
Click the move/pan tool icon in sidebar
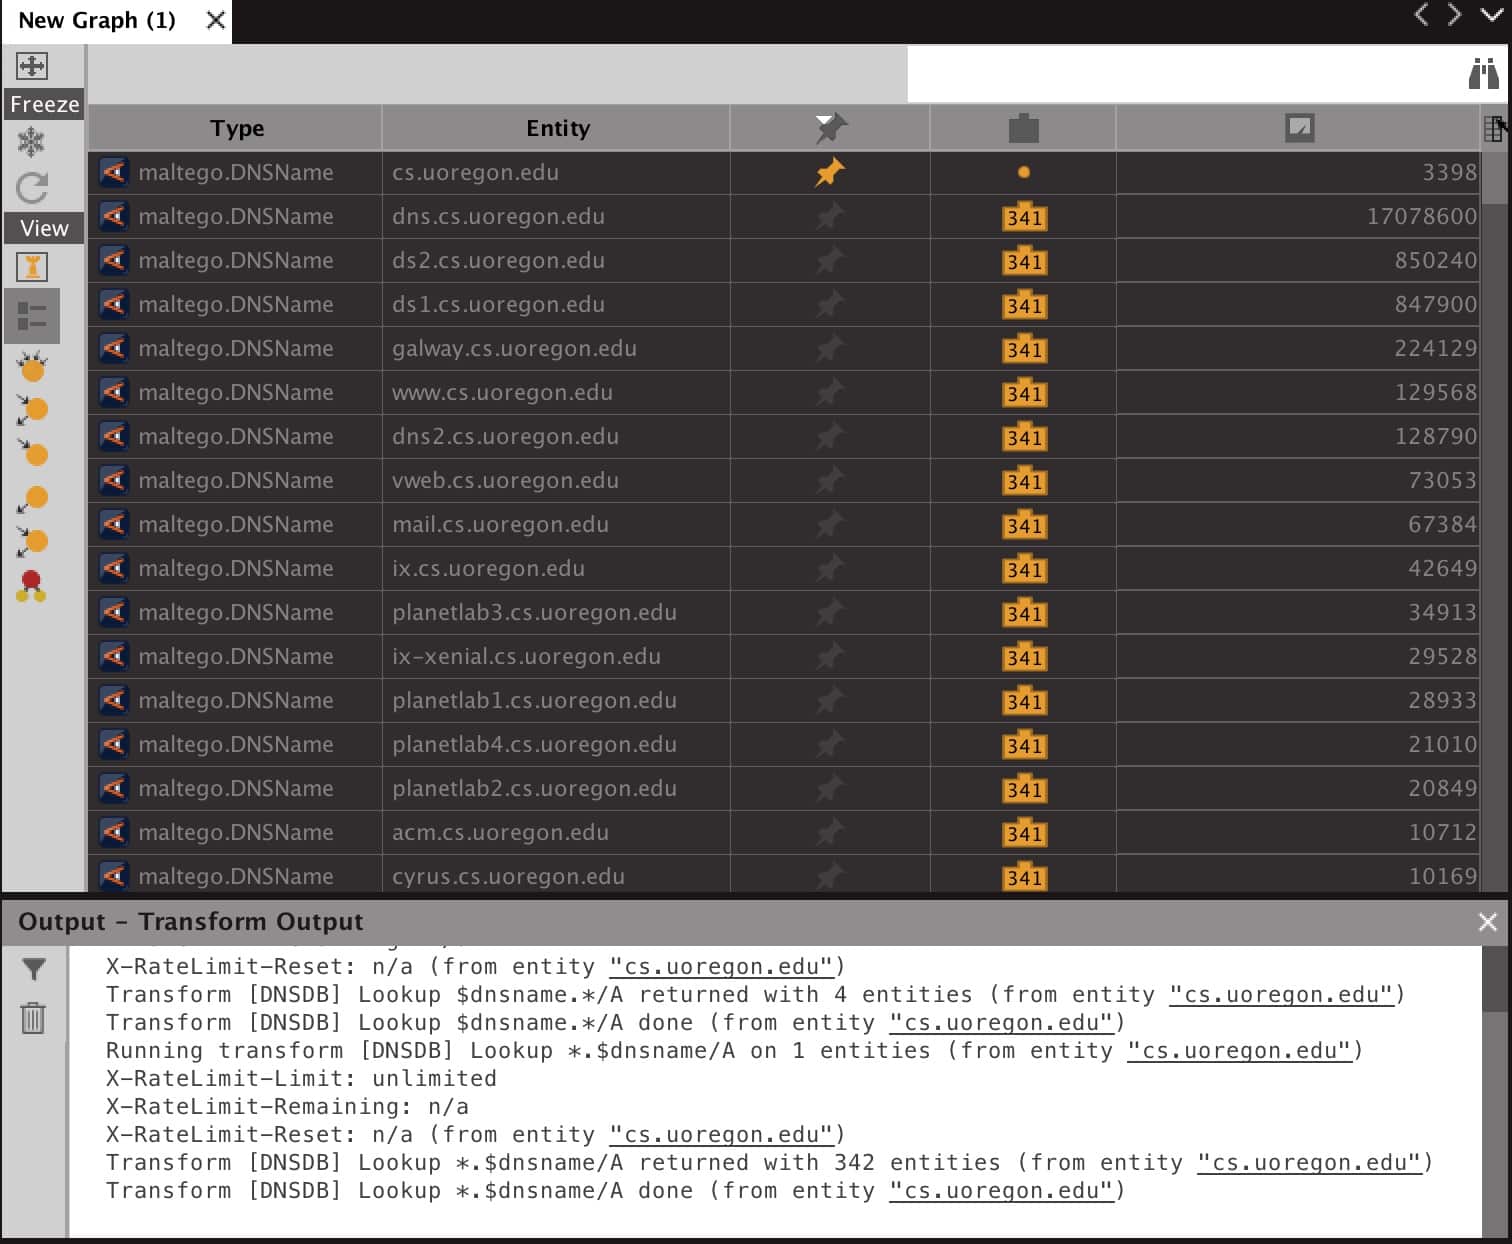tap(32, 66)
